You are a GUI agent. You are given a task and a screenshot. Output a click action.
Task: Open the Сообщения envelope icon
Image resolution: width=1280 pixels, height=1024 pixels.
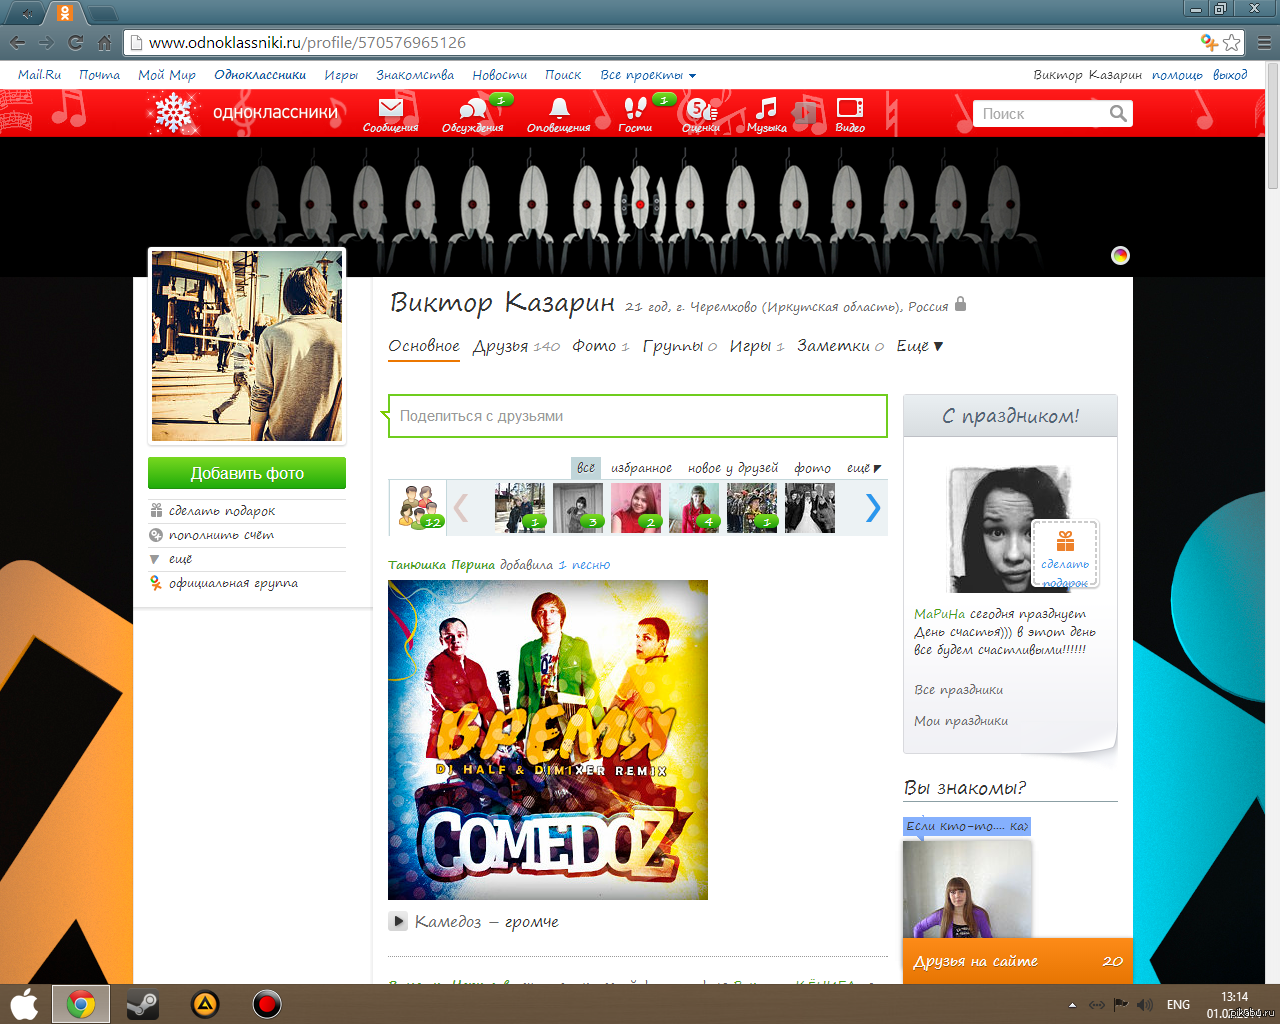click(x=390, y=108)
